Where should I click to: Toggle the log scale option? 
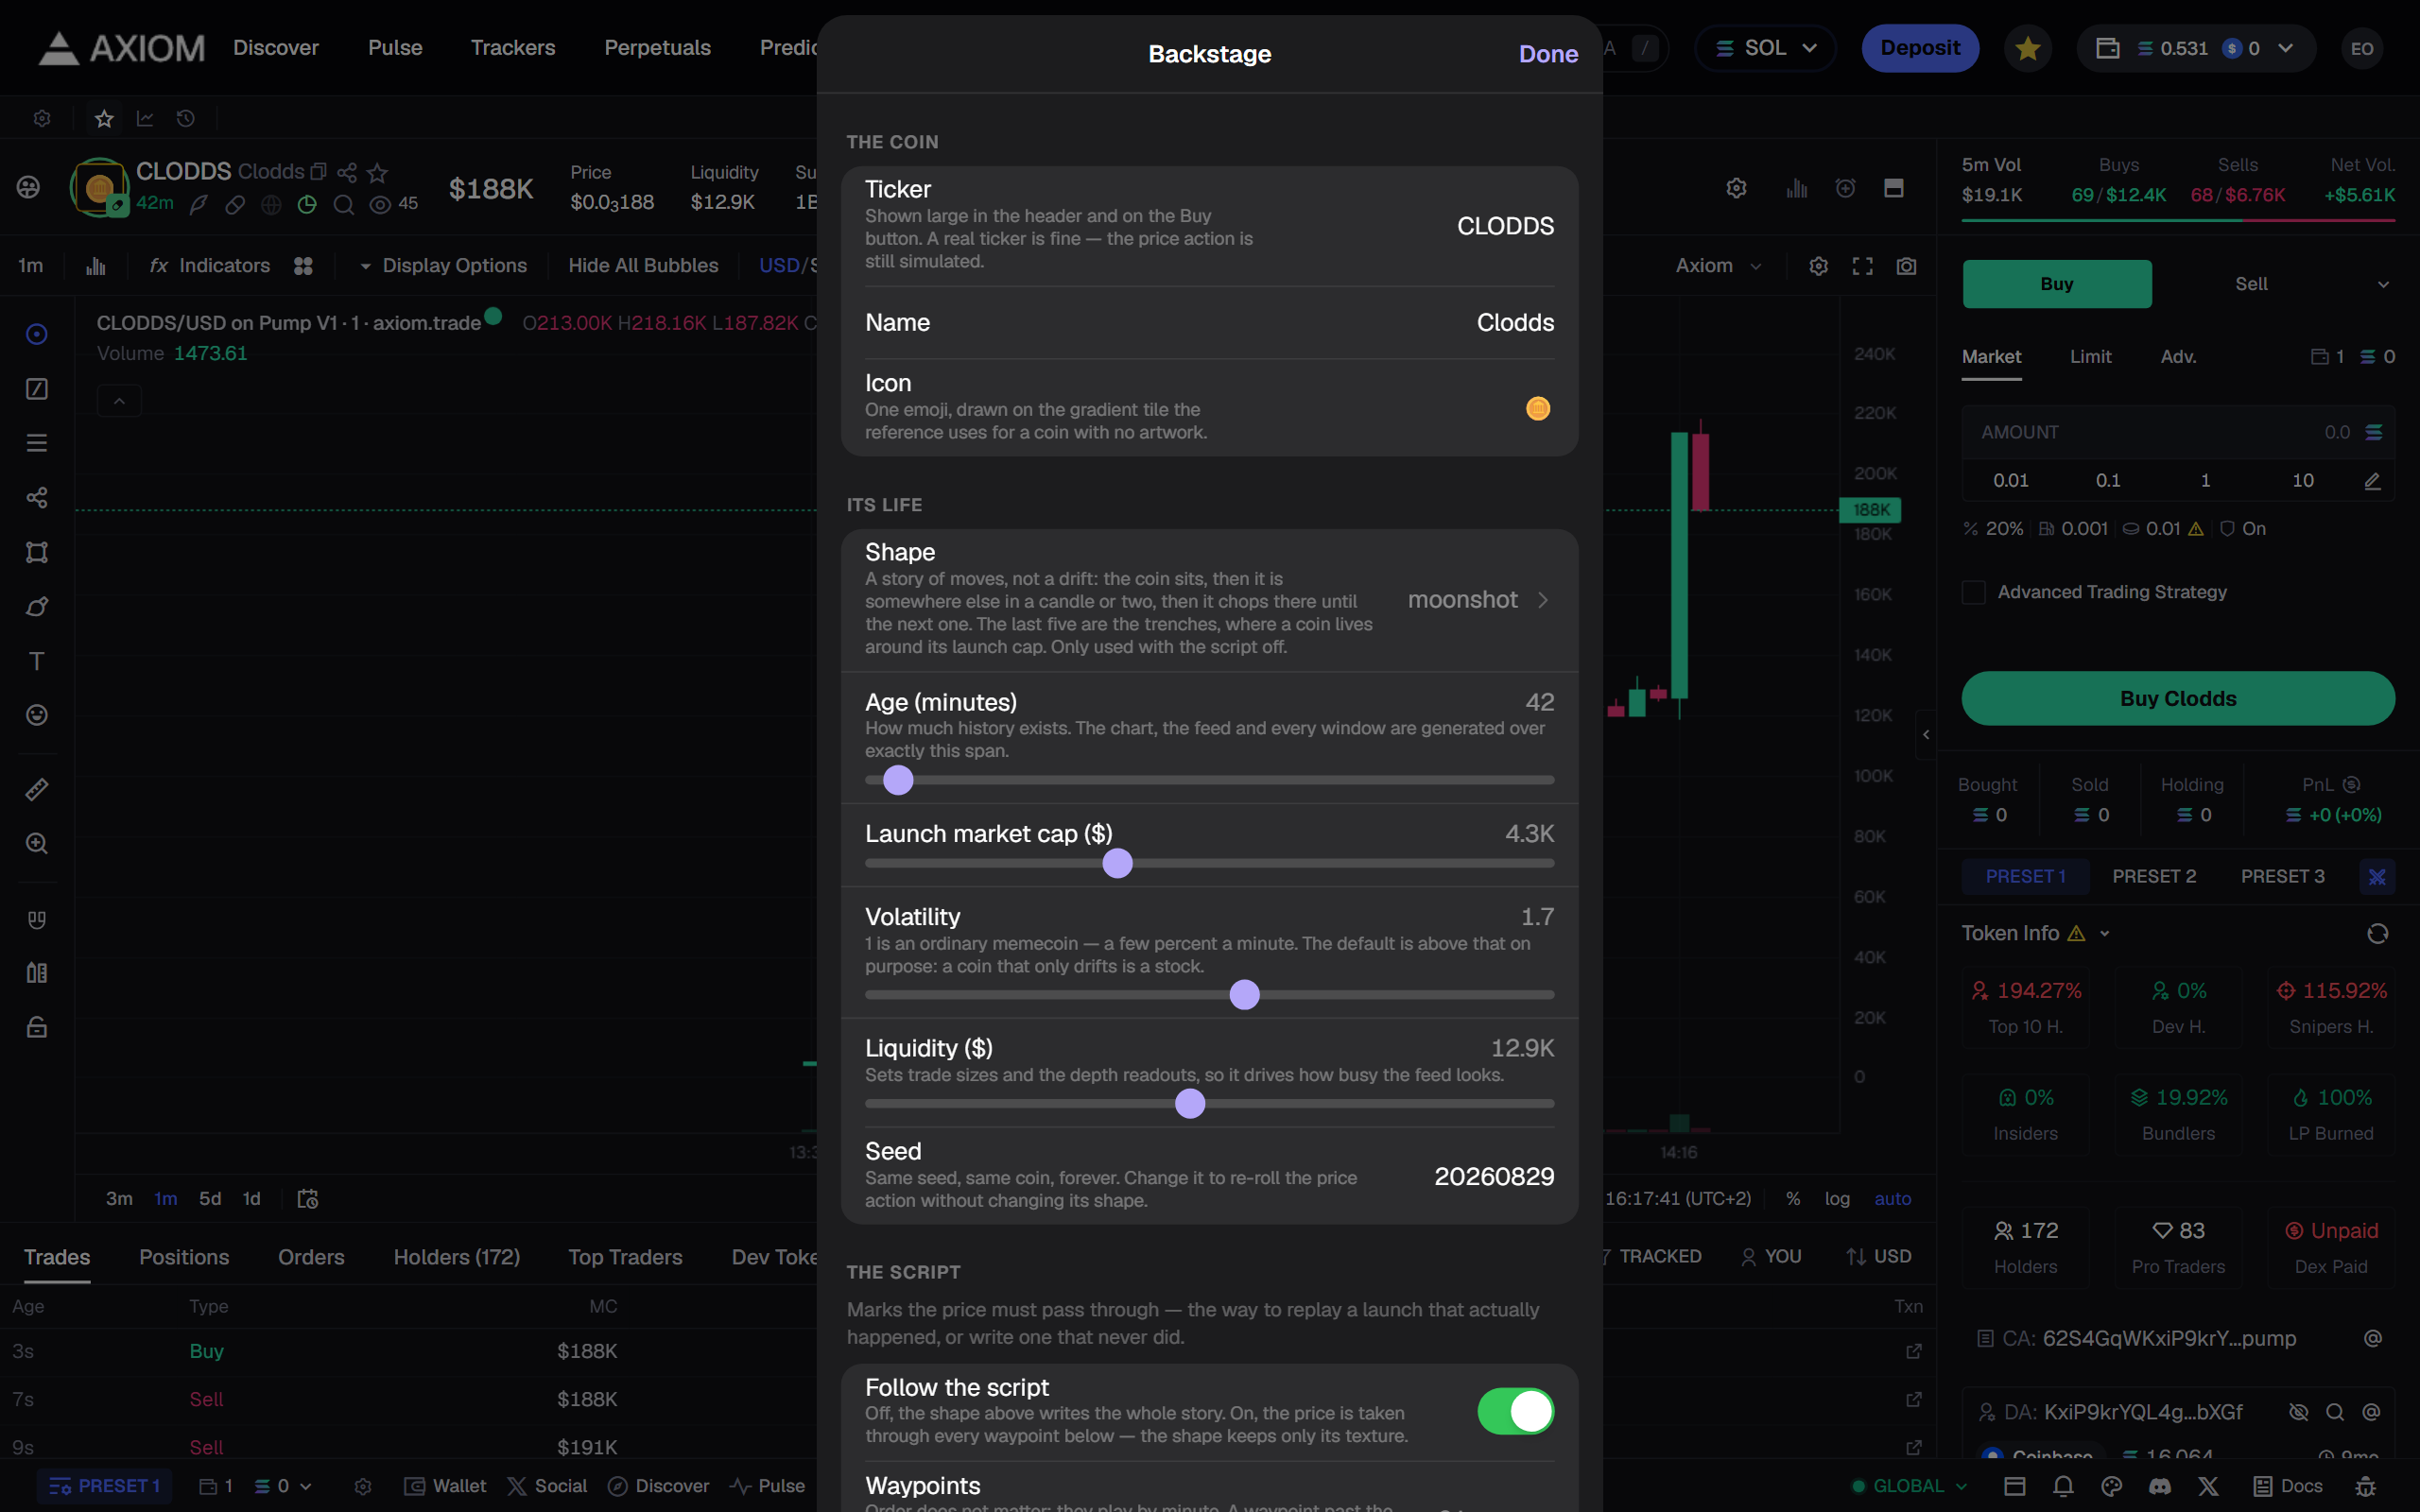click(1836, 1198)
